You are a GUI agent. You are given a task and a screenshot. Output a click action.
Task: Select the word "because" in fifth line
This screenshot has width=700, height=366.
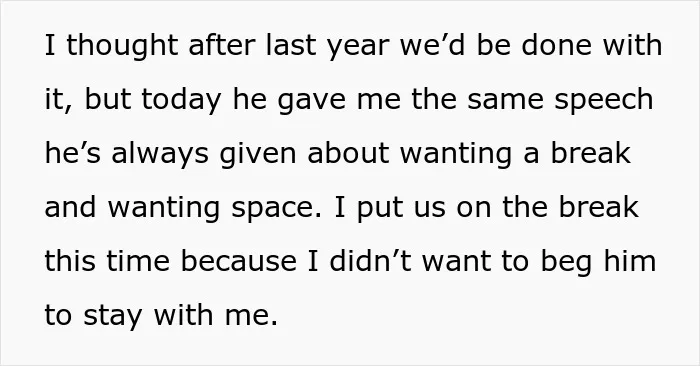point(238,261)
